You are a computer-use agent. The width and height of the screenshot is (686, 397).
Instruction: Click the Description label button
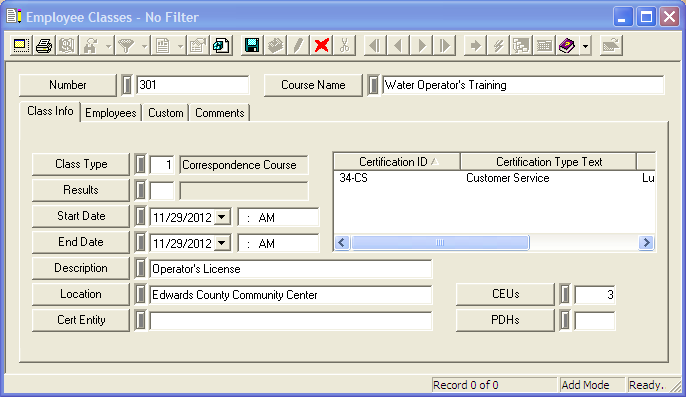pos(81,268)
